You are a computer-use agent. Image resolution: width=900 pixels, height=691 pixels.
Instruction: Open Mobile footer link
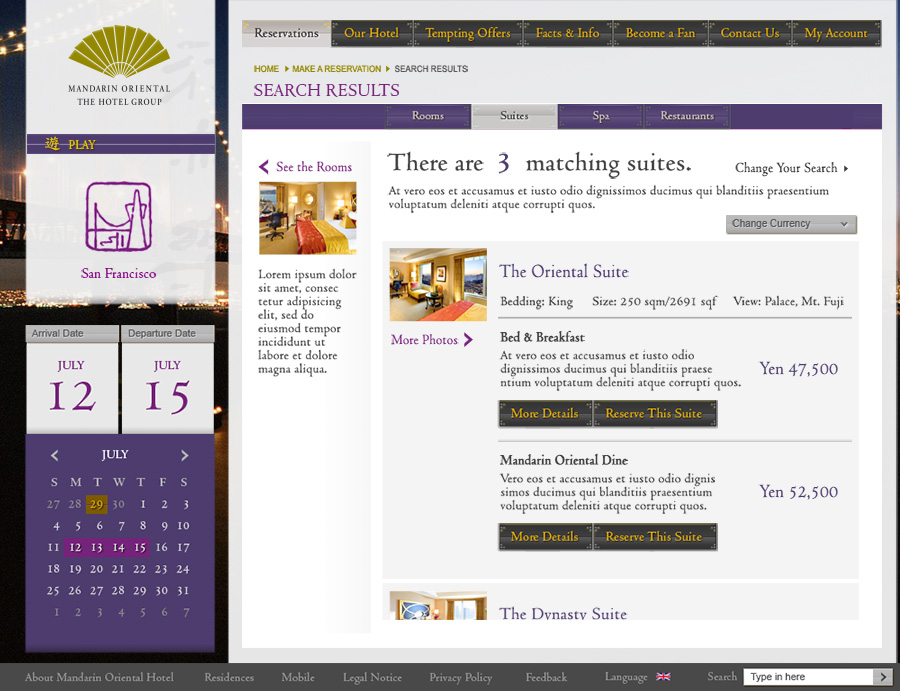click(x=298, y=677)
